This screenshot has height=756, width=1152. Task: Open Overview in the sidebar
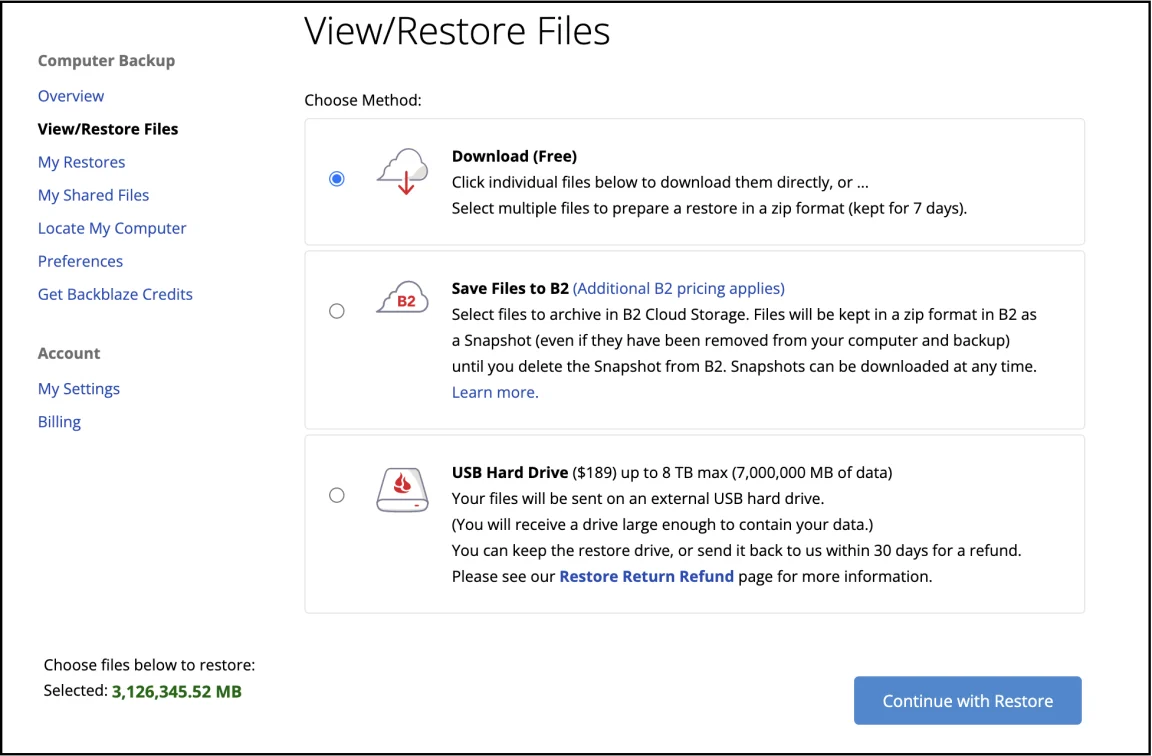pos(71,96)
